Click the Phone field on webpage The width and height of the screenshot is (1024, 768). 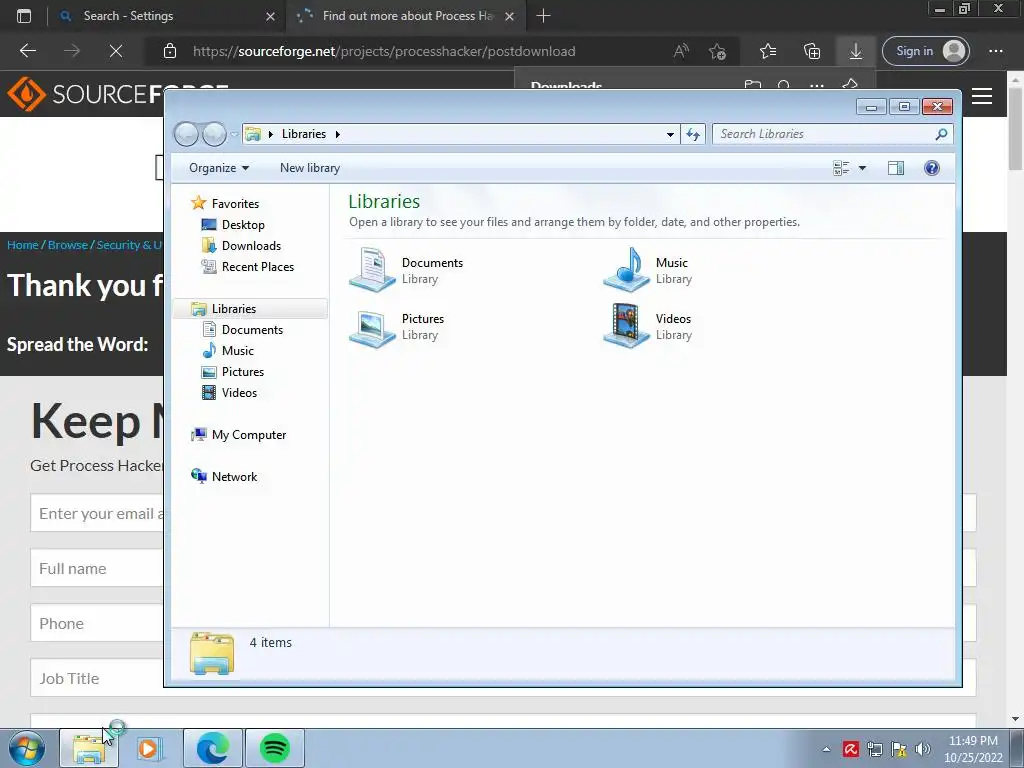click(97, 624)
